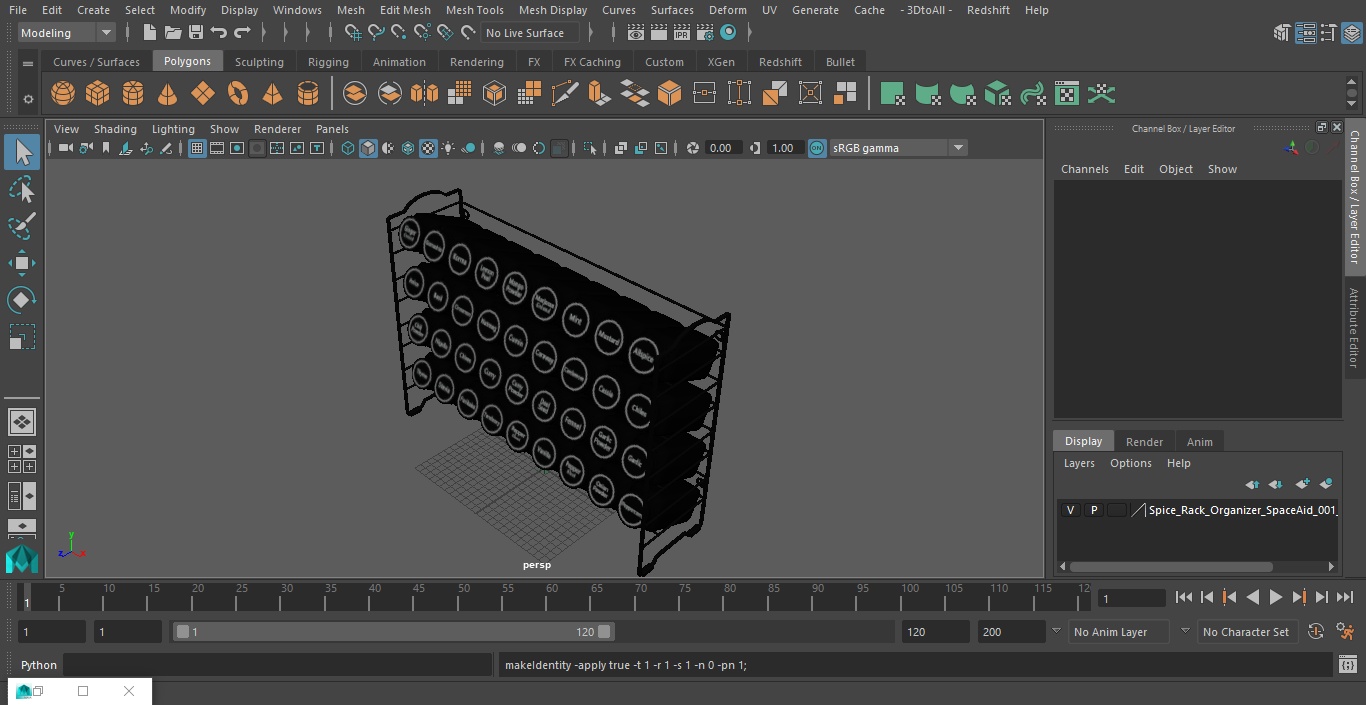Open Channels menu in Channel Box
This screenshot has height=705, width=1366.
(x=1084, y=169)
